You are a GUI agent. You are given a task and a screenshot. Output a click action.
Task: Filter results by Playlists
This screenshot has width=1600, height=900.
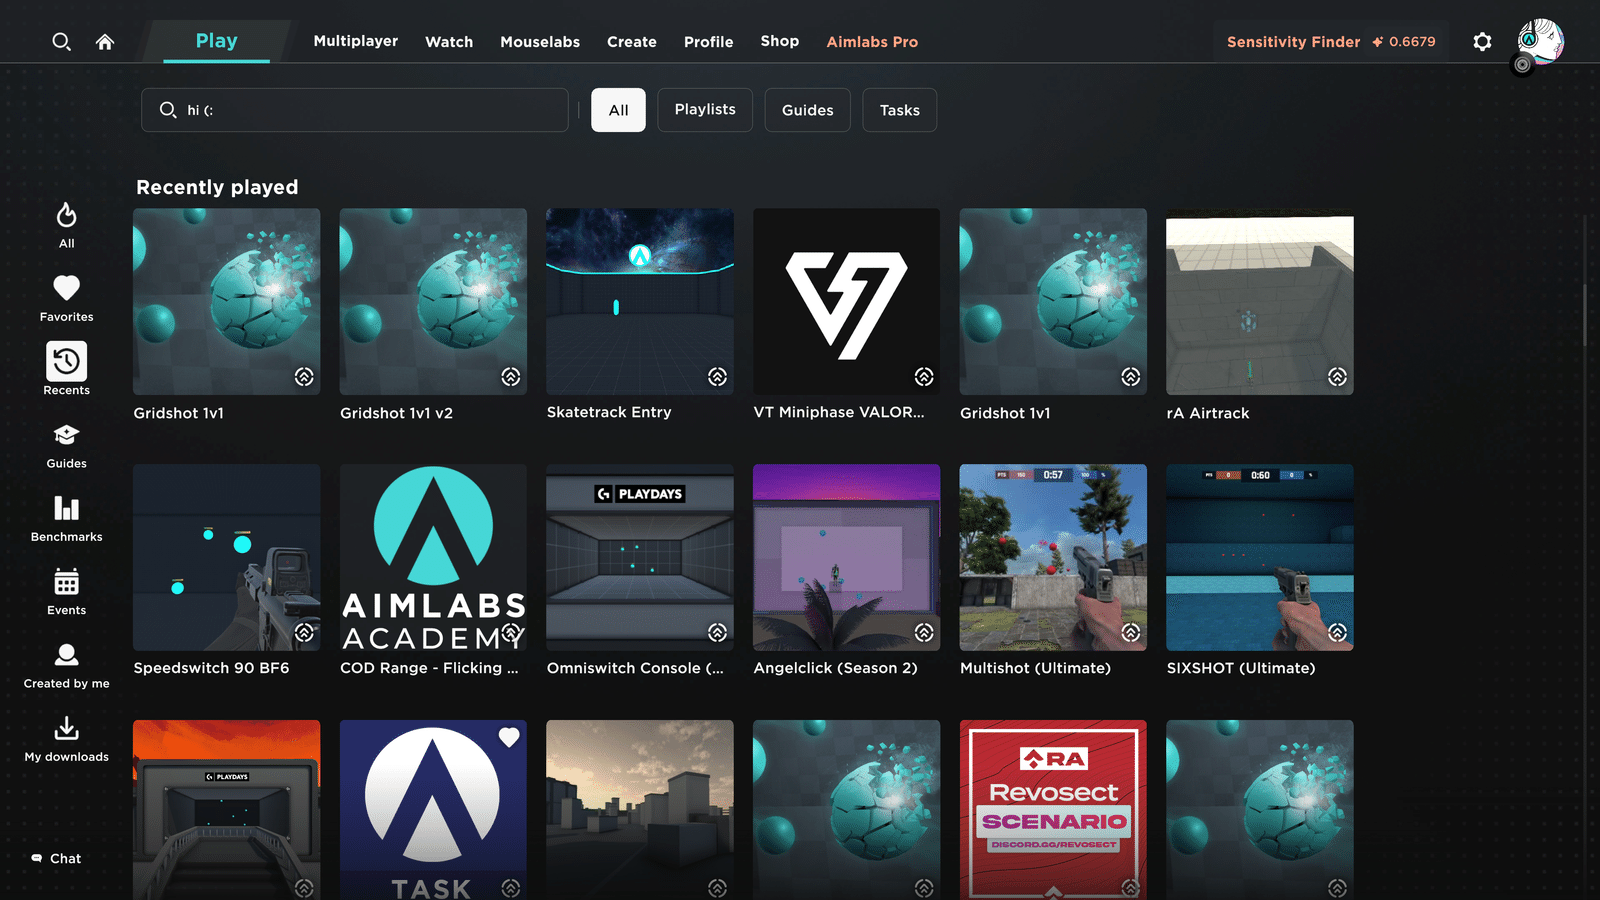(x=705, y=110)
